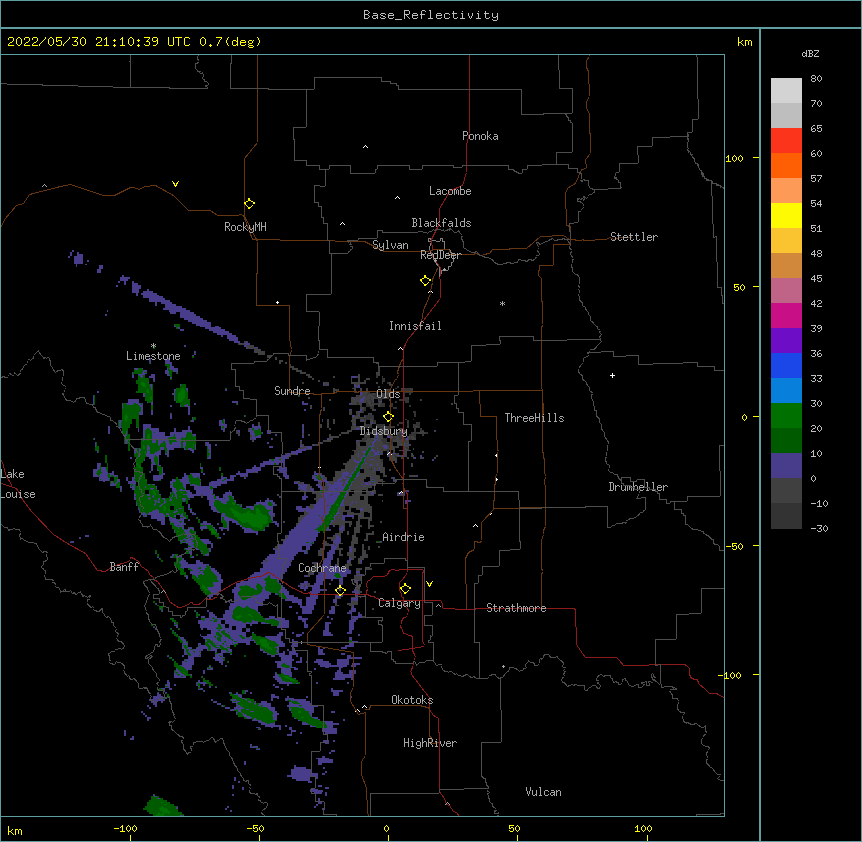Select the magenta 39-42 dBZ legend swatch
This screenshot has height=842, width=862.
786,315
